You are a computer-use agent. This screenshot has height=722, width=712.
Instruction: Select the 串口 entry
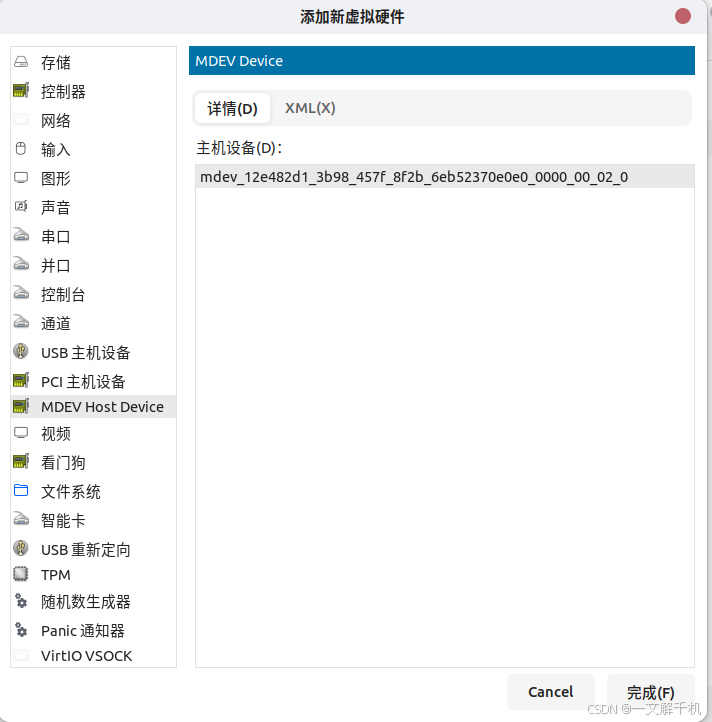pos(93,236)
